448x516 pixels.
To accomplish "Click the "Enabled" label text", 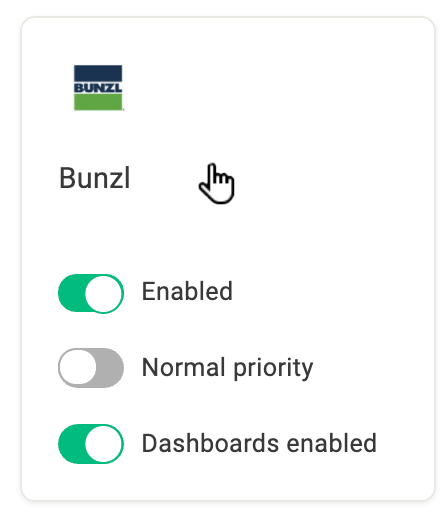I will 187,291.
